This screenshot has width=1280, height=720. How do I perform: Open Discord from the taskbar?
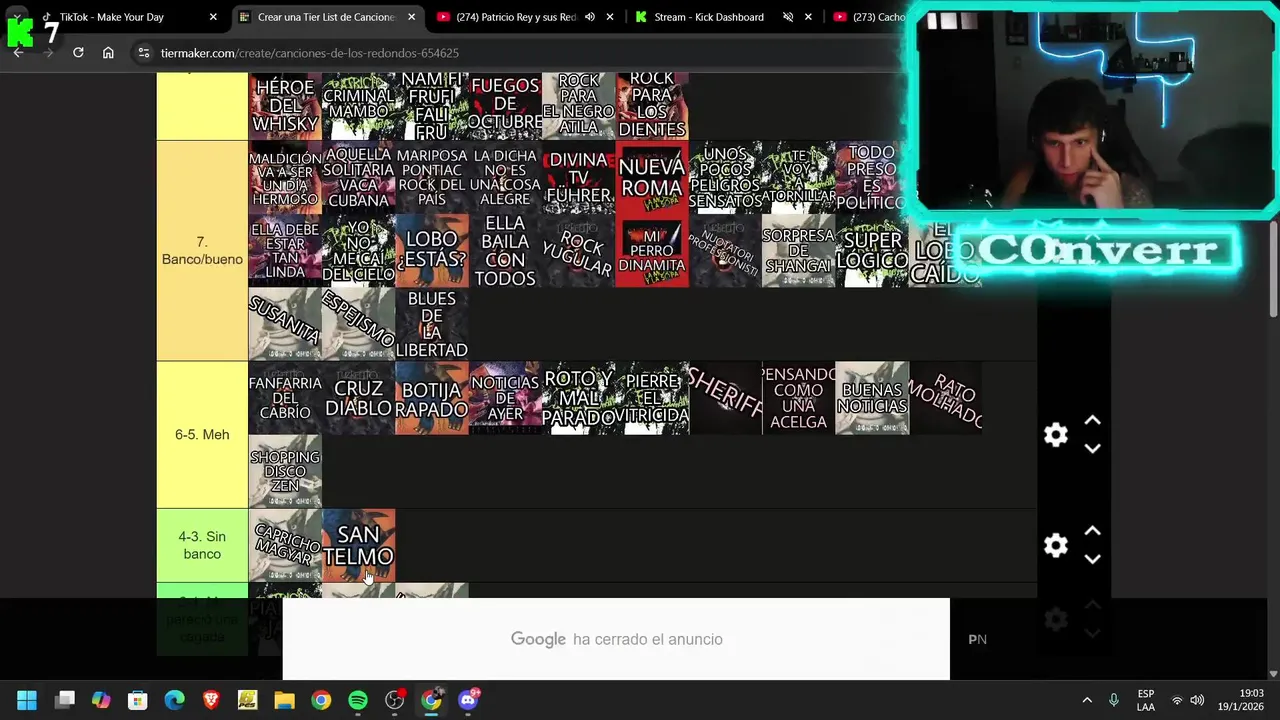point(468,700)
